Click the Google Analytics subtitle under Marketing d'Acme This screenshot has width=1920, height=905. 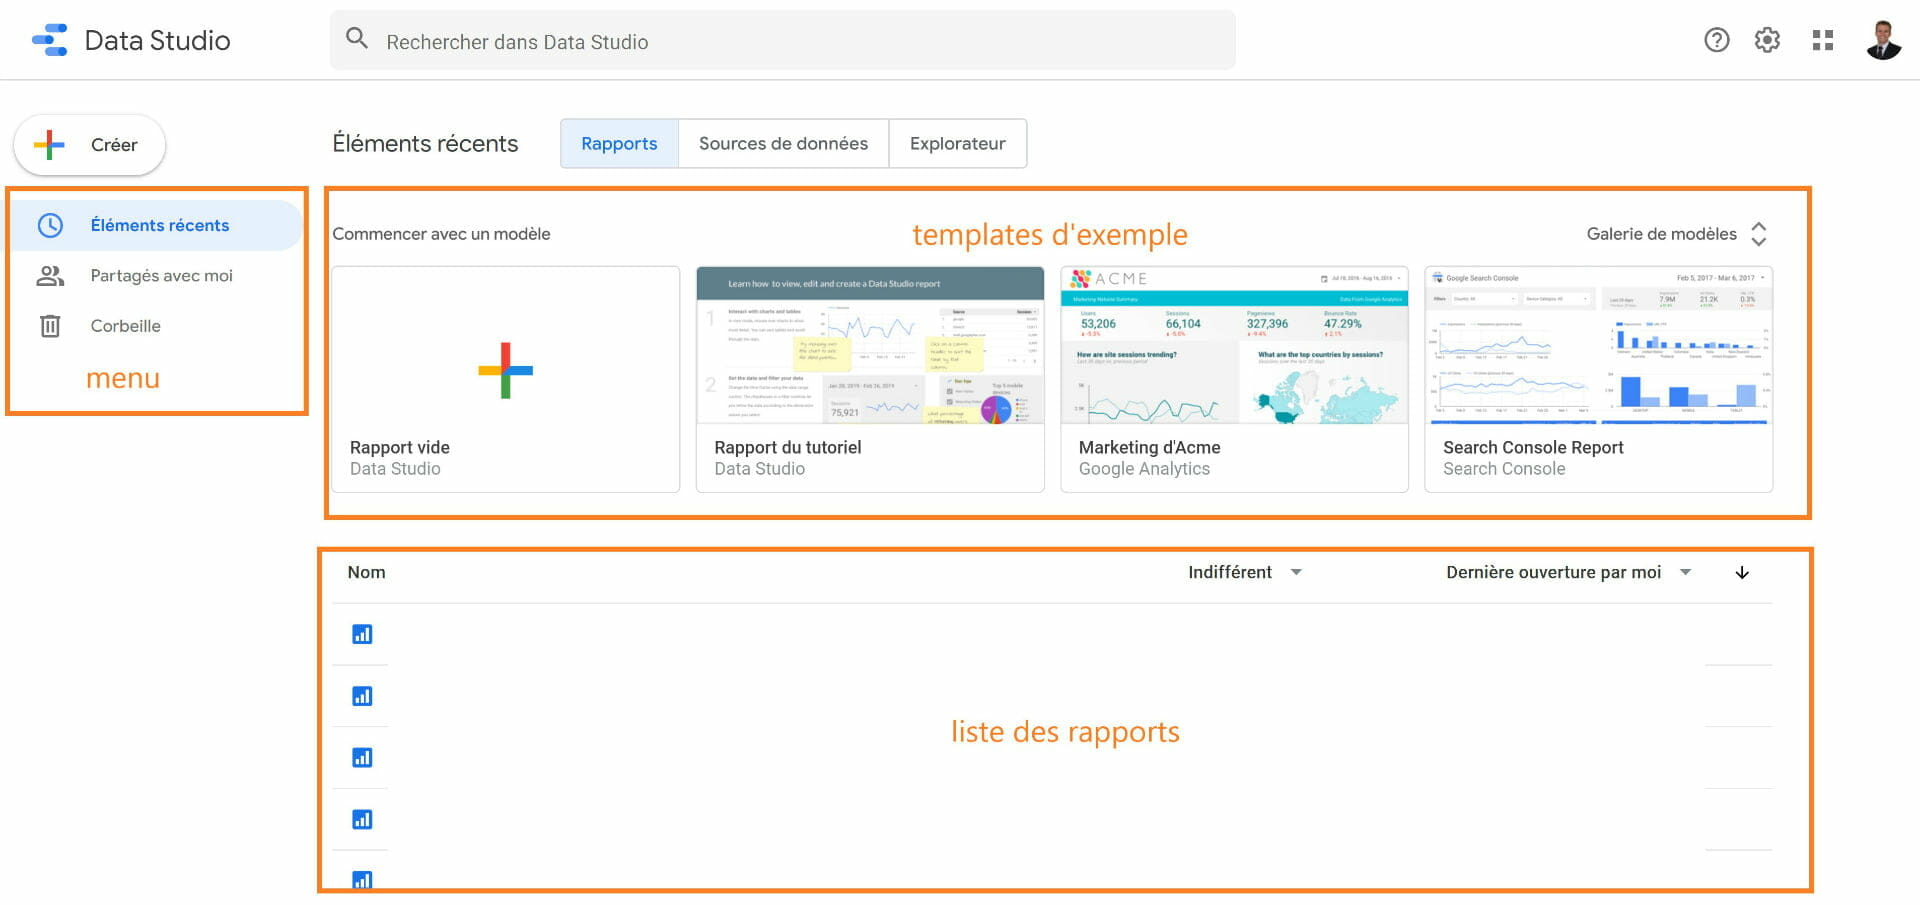pyautogui.click(x=1144, y=469)
